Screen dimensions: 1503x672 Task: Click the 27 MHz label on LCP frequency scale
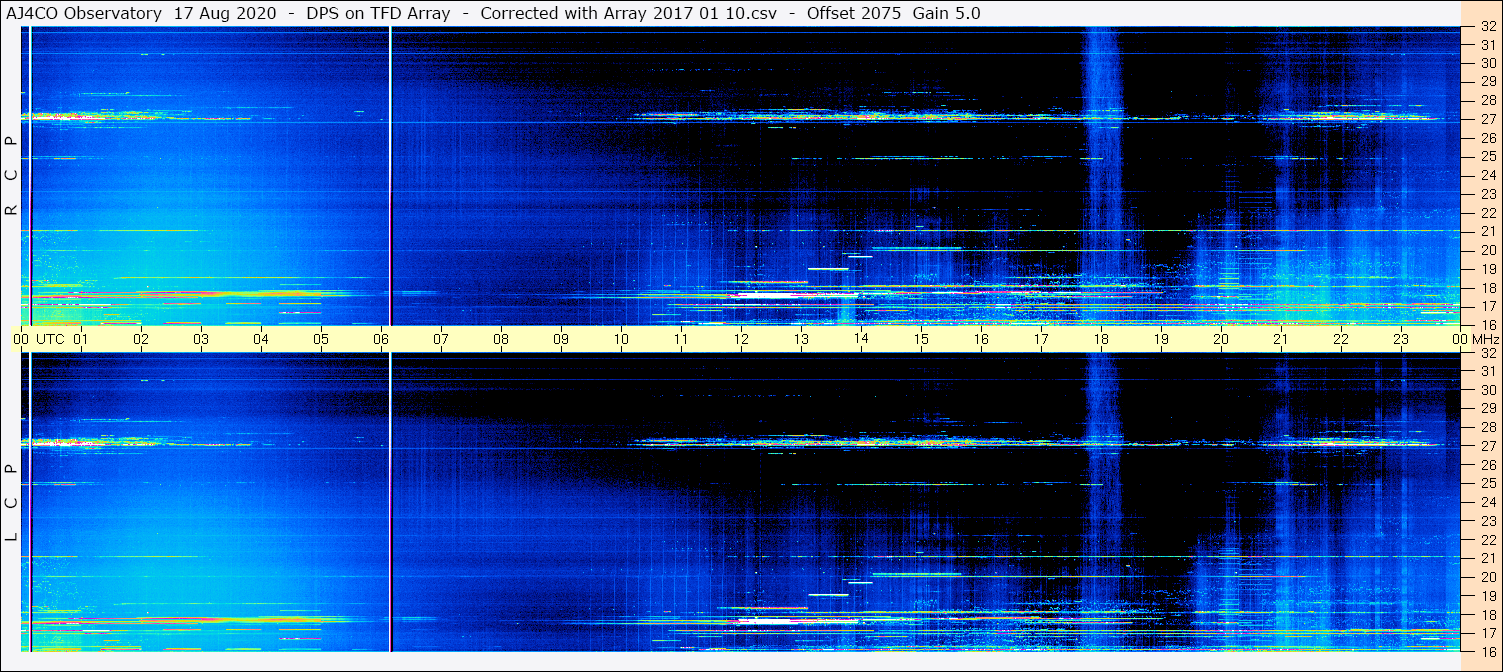coord(1487,446)
